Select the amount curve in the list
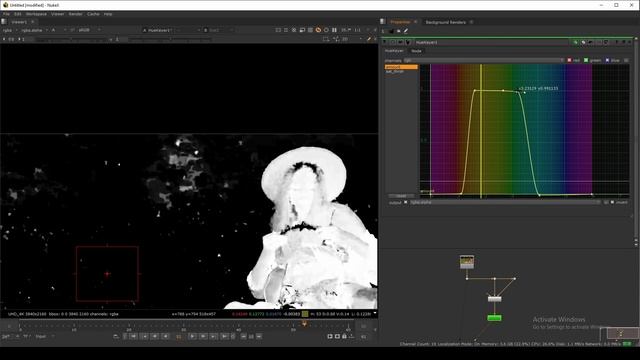 (x=401, y=67)
